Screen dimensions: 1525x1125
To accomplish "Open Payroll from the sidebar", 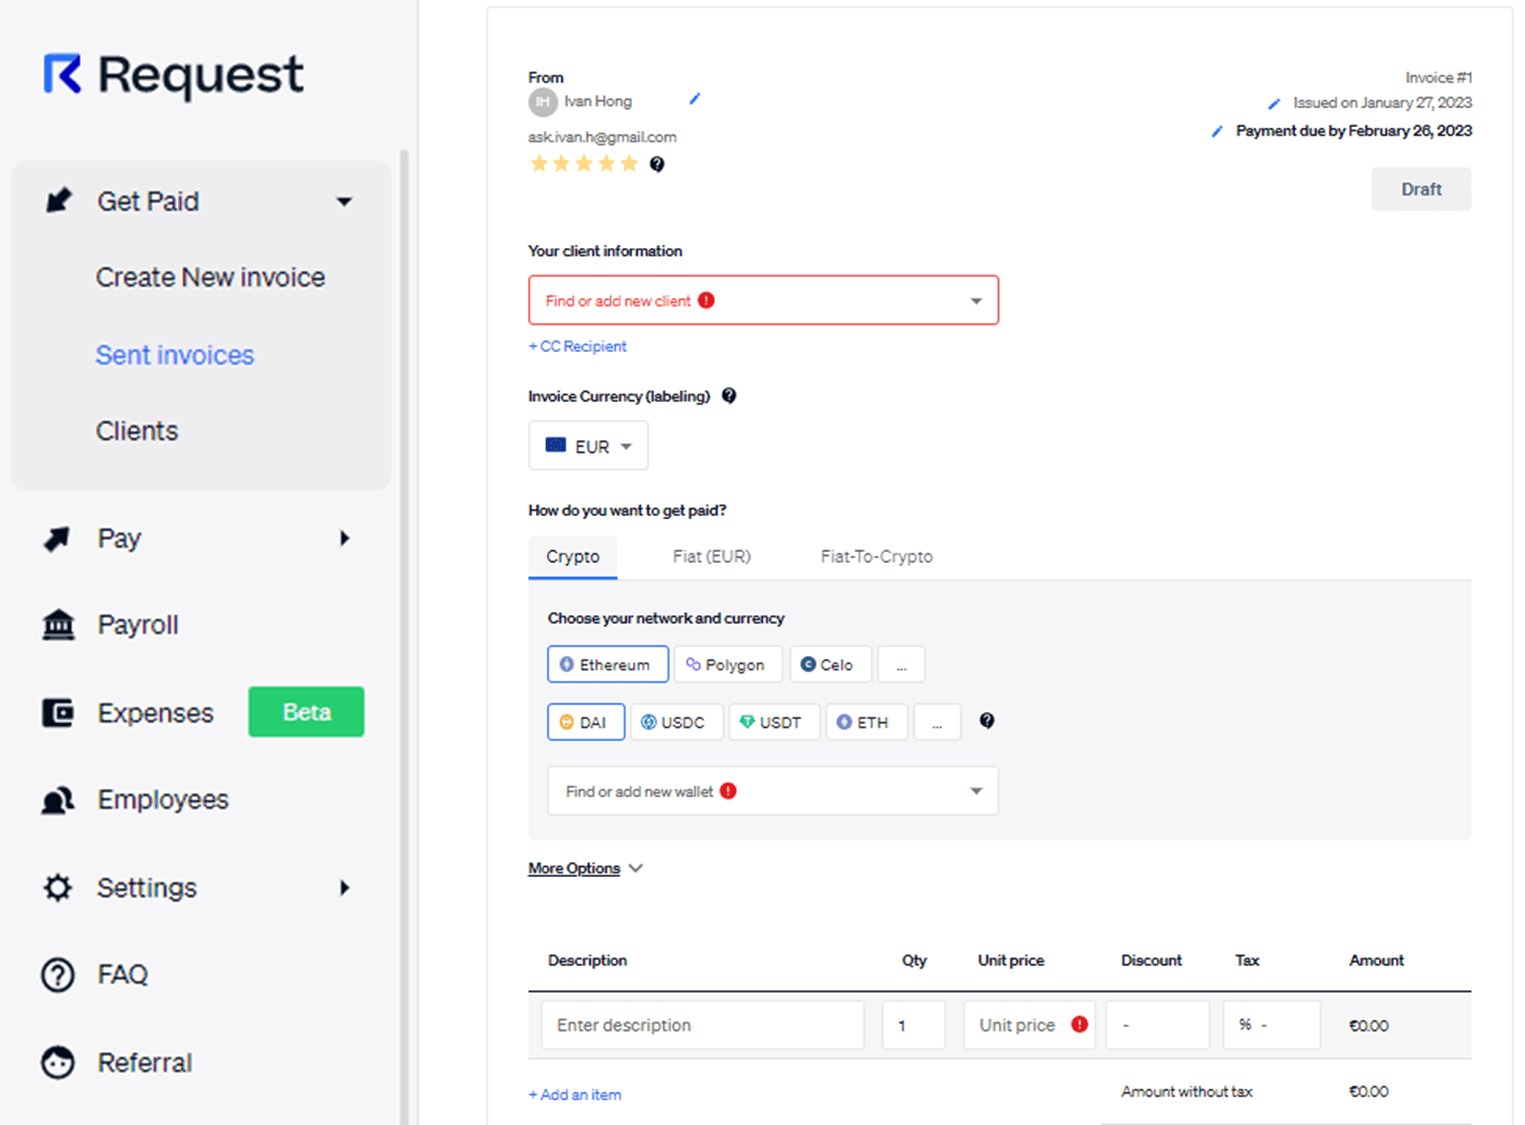I will pyautogui.click(x=138, y=625).
